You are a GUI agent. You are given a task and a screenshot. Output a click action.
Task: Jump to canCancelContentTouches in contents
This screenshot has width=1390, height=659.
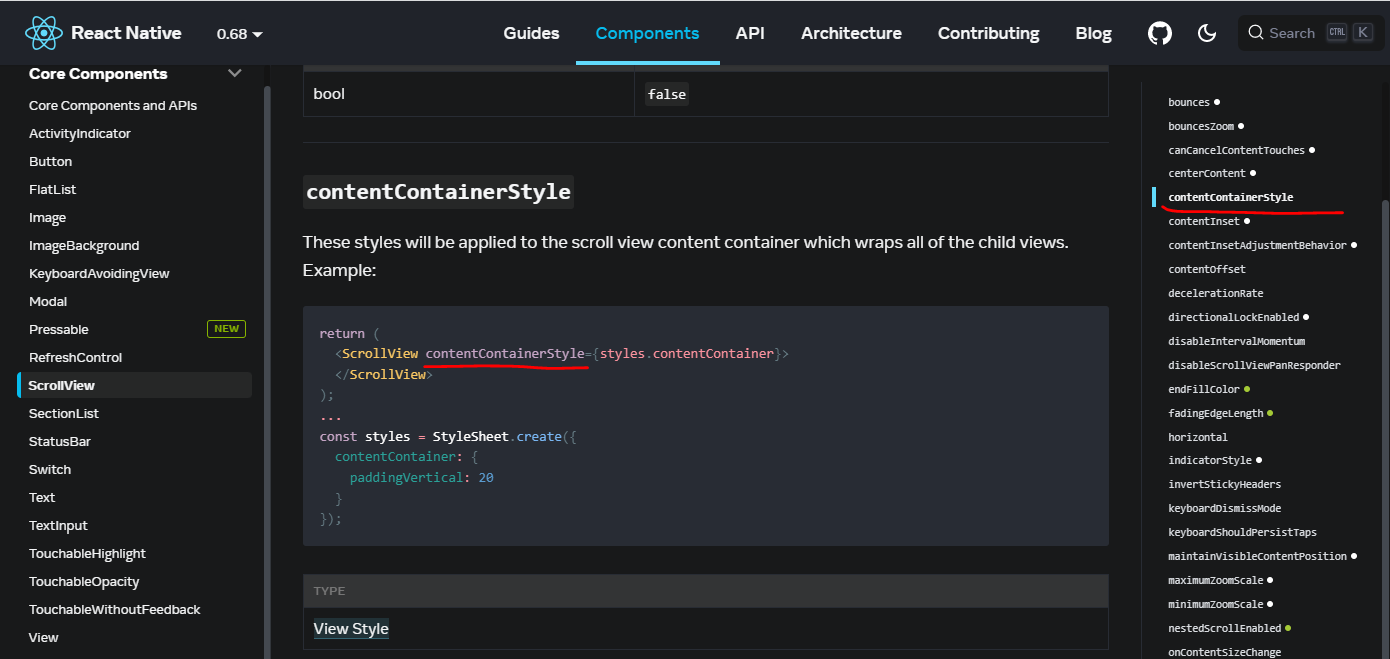(x=1237, y=150)
